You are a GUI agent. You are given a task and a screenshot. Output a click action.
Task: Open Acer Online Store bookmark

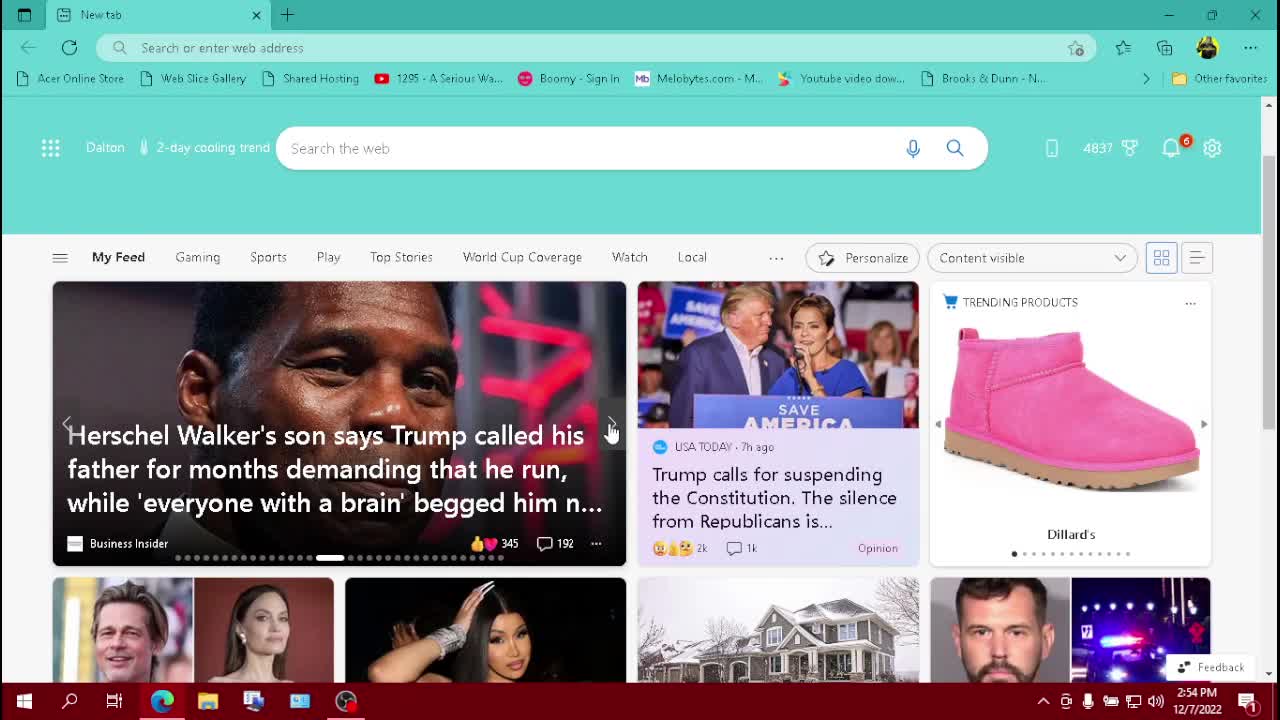point(70,78)
